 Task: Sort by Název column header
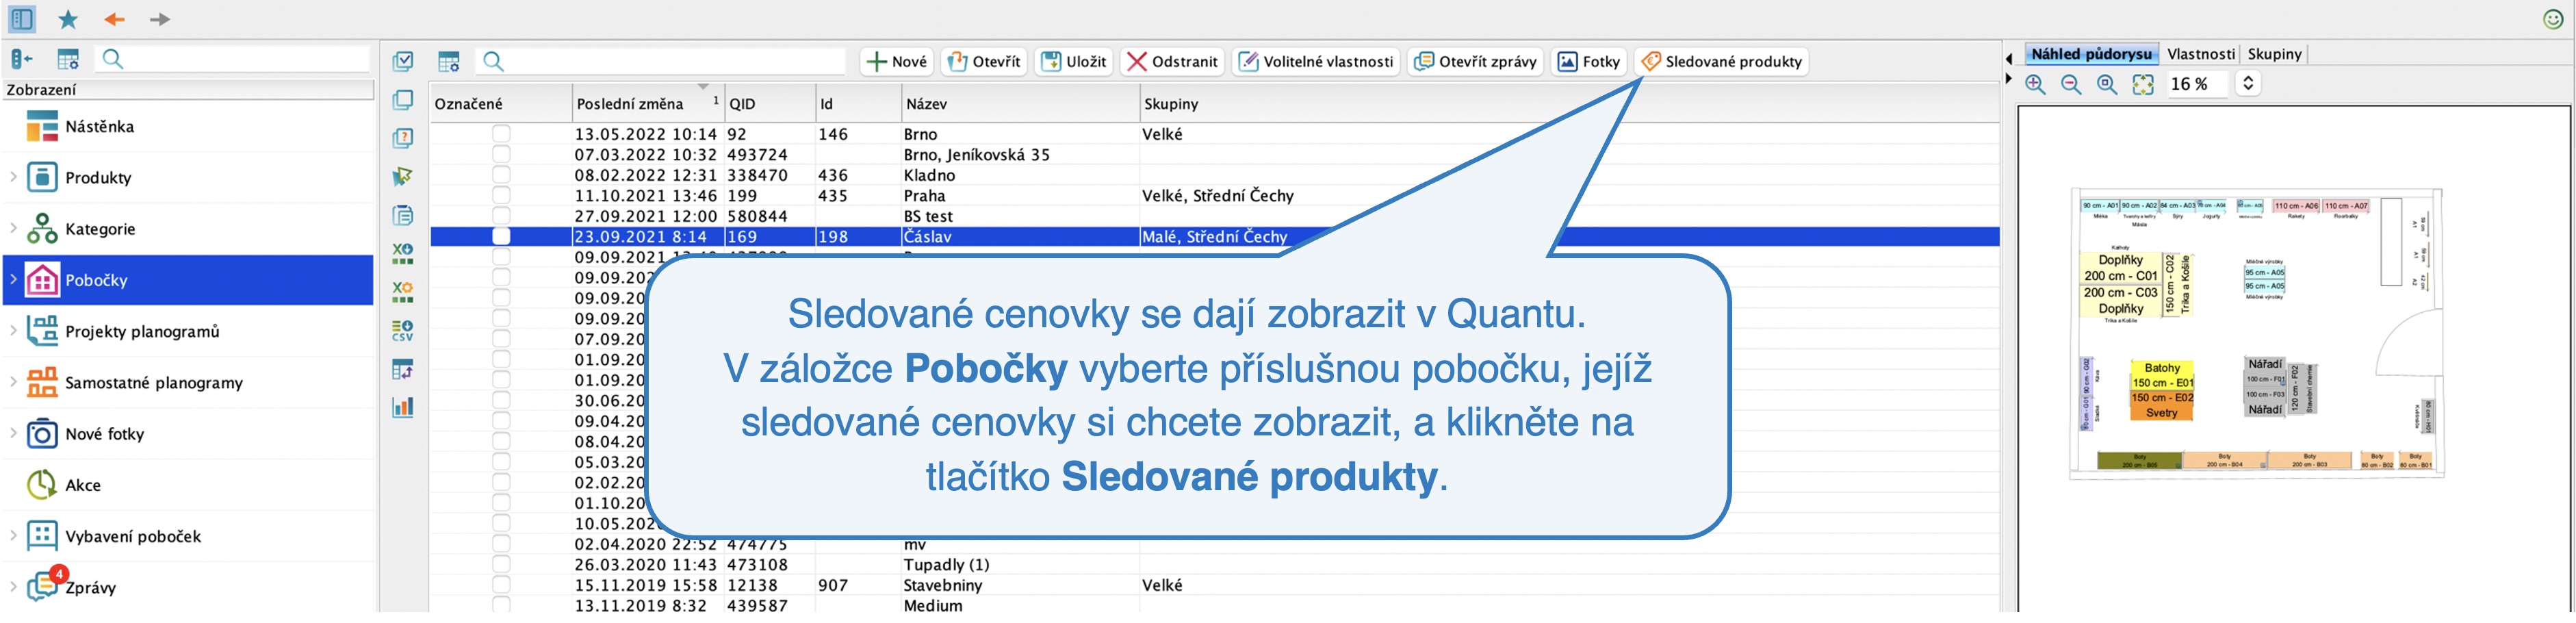1020,103
